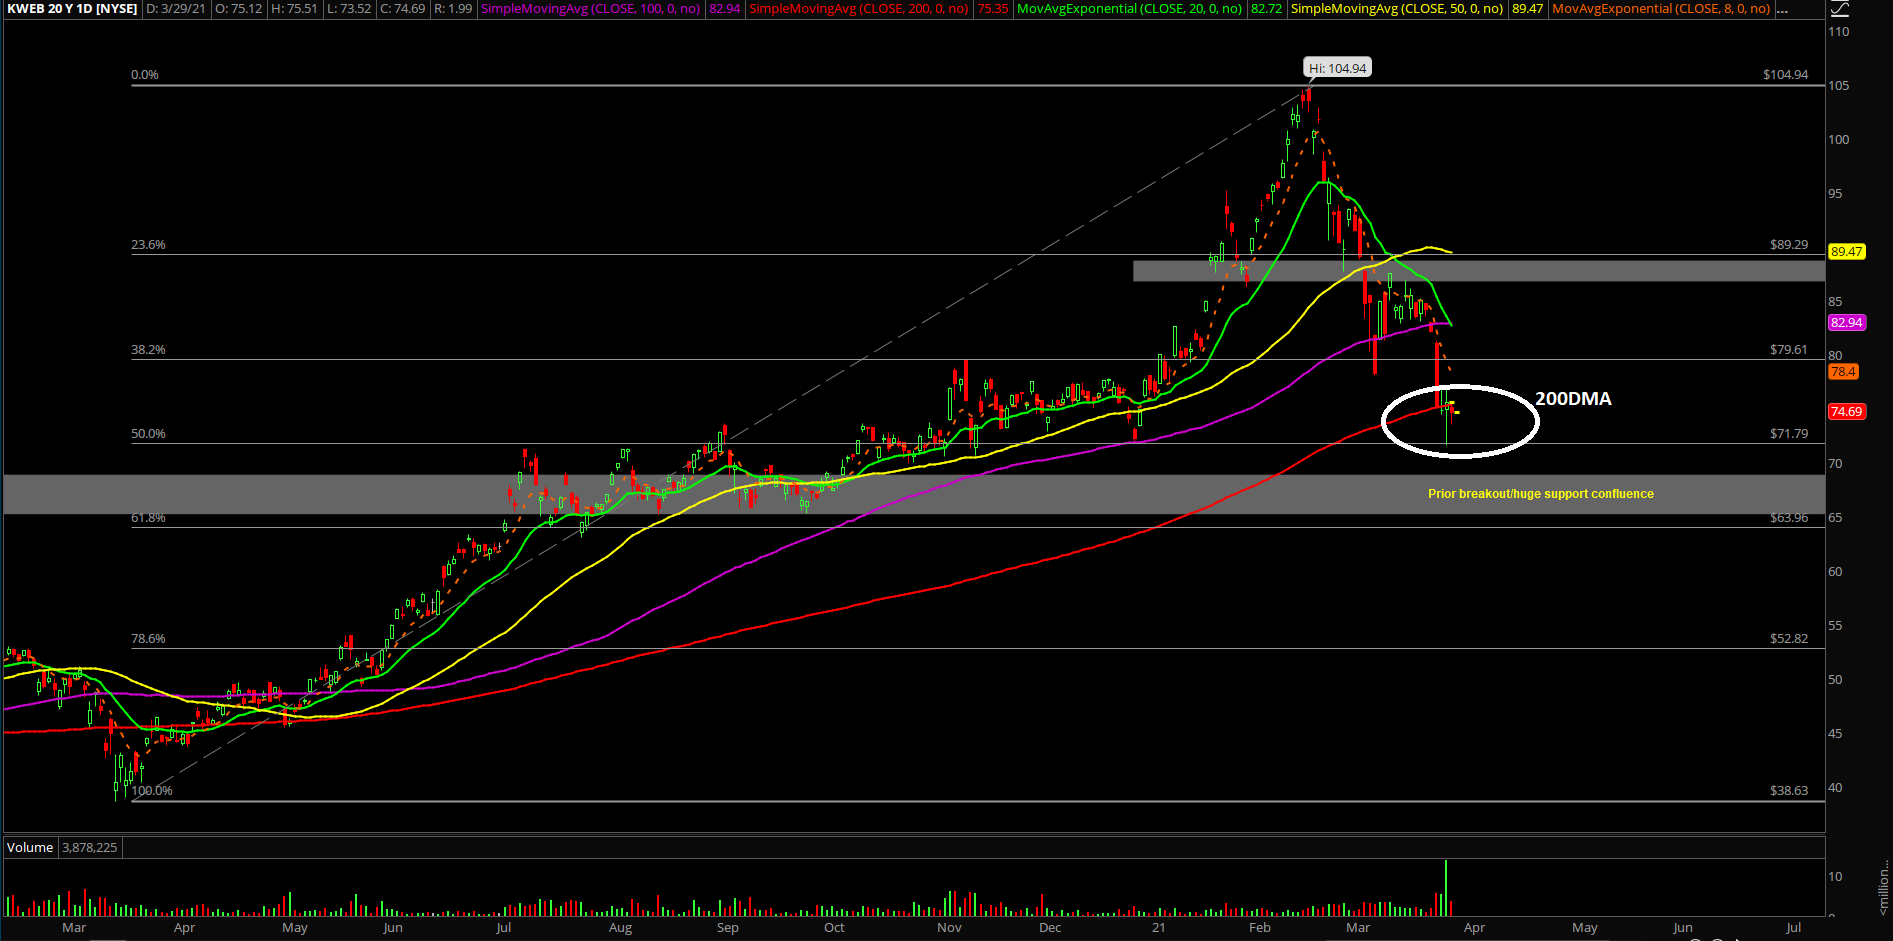
Task: Click the $104.94 Fibonacci price label
Action: tap(1785, 75)
